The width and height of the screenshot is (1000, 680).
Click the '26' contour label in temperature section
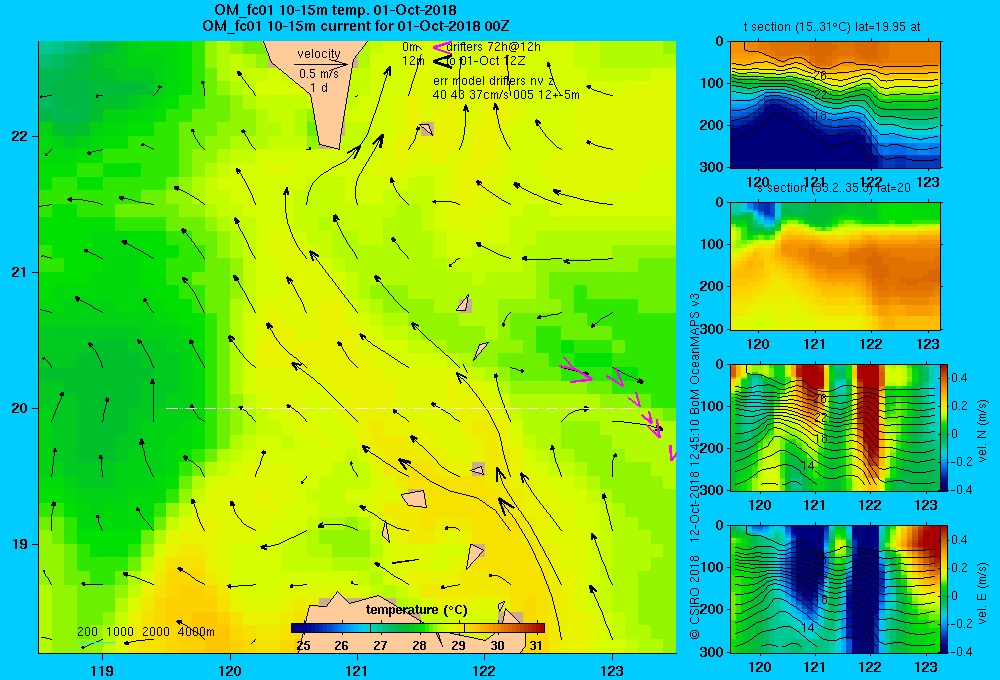820,76
